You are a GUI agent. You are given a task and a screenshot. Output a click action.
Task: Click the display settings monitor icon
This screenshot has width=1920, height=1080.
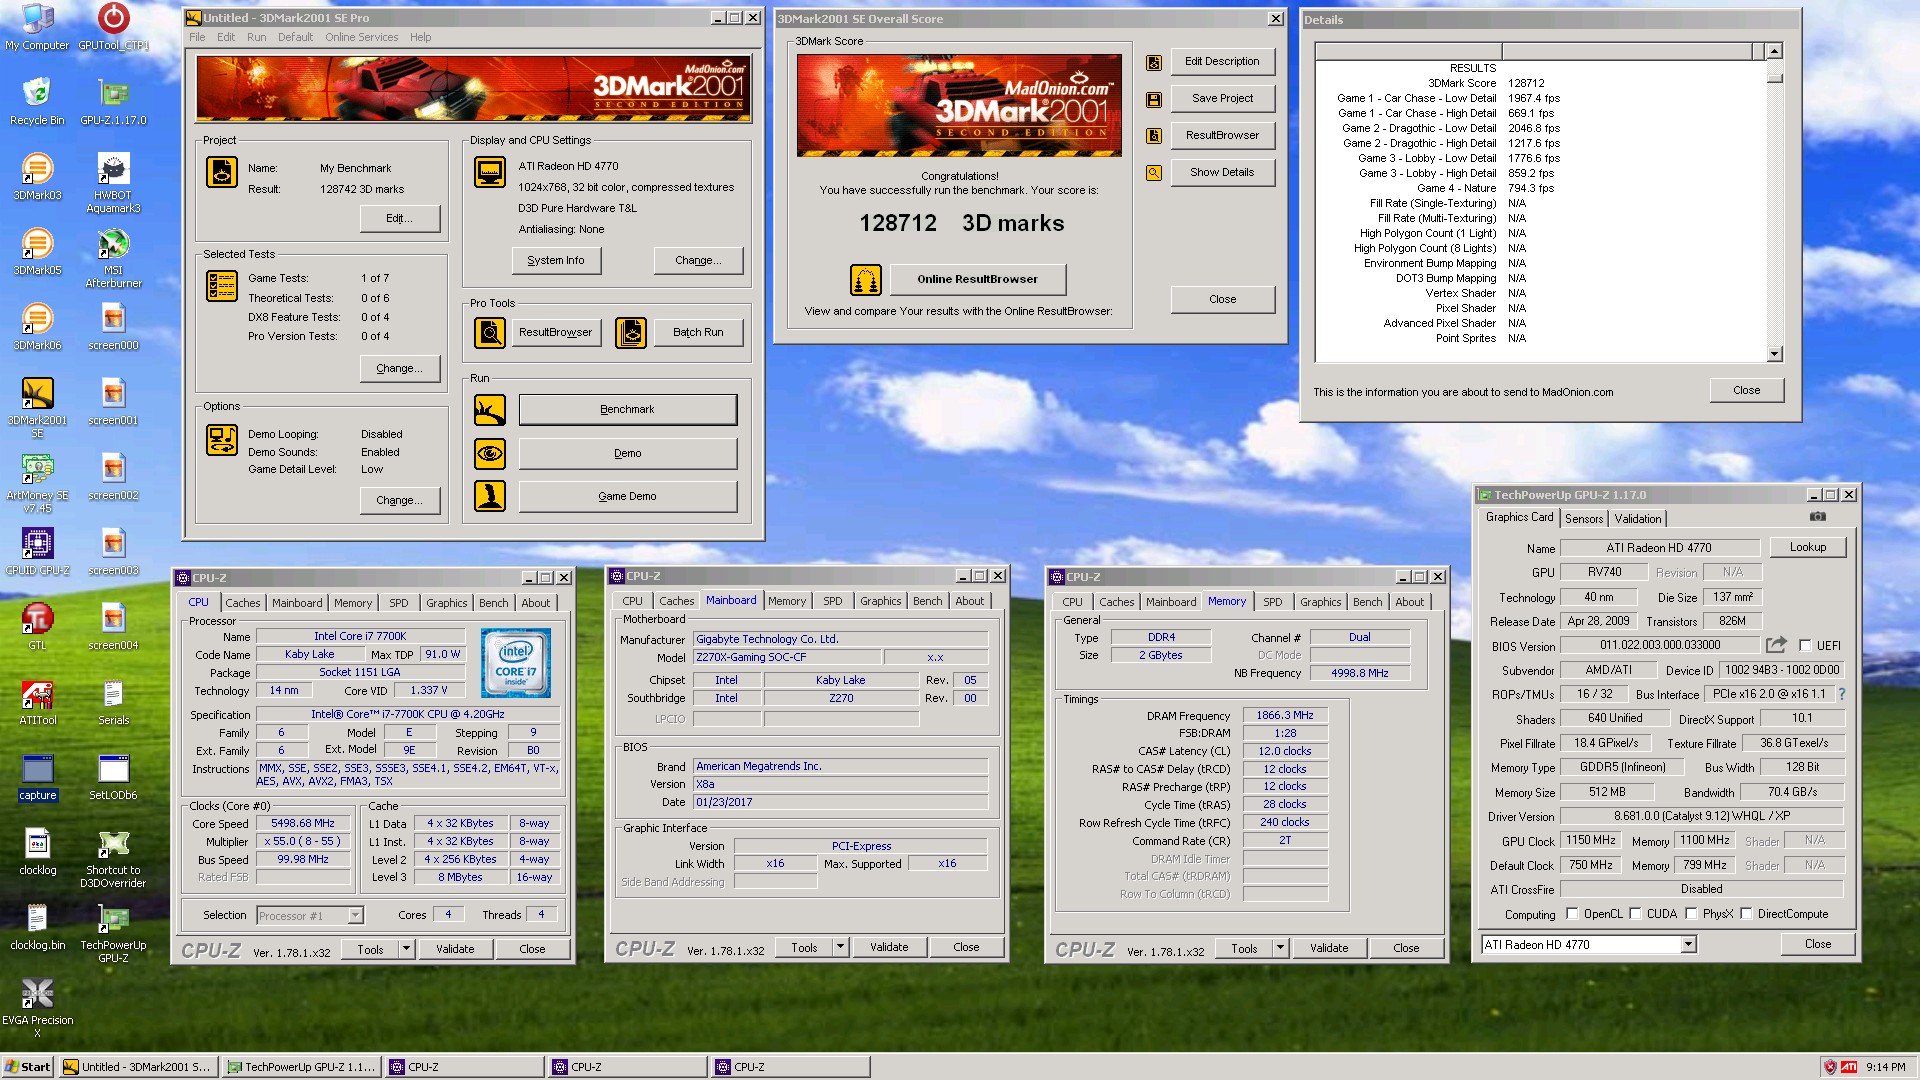coord(489,172)
